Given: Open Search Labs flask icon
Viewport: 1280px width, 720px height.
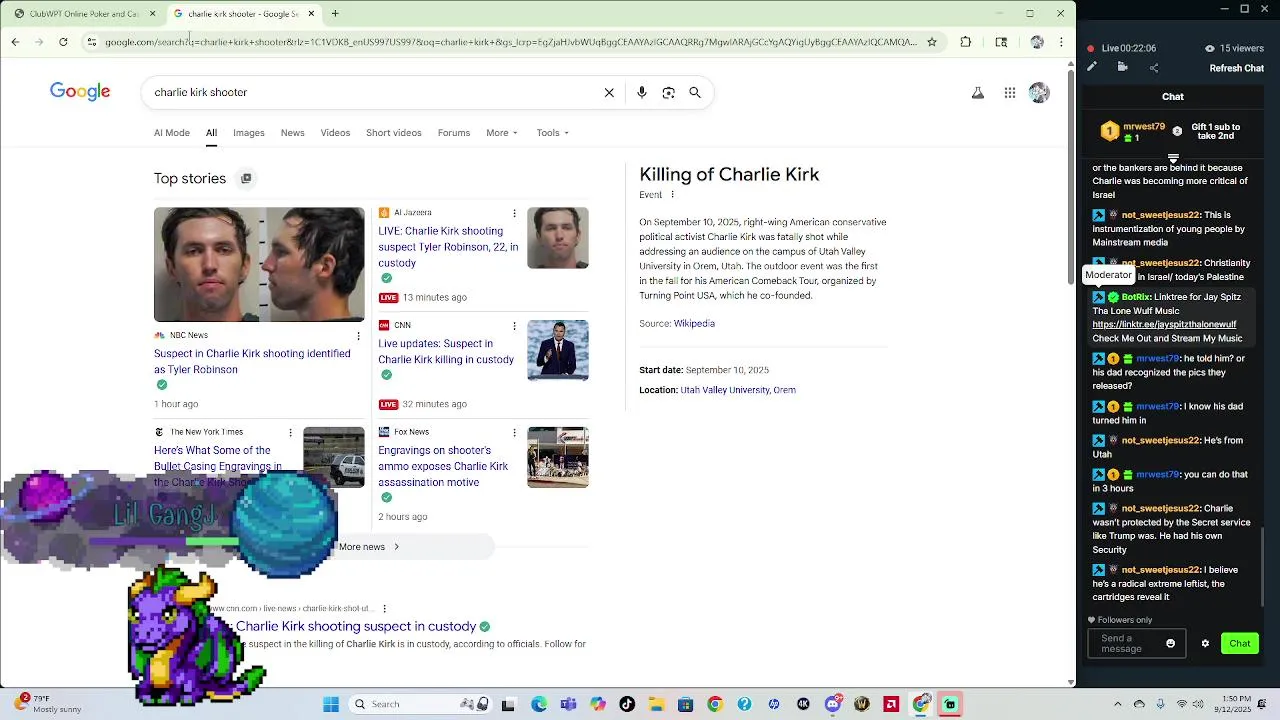Looking at the screenshot, I should coord(978,93).
